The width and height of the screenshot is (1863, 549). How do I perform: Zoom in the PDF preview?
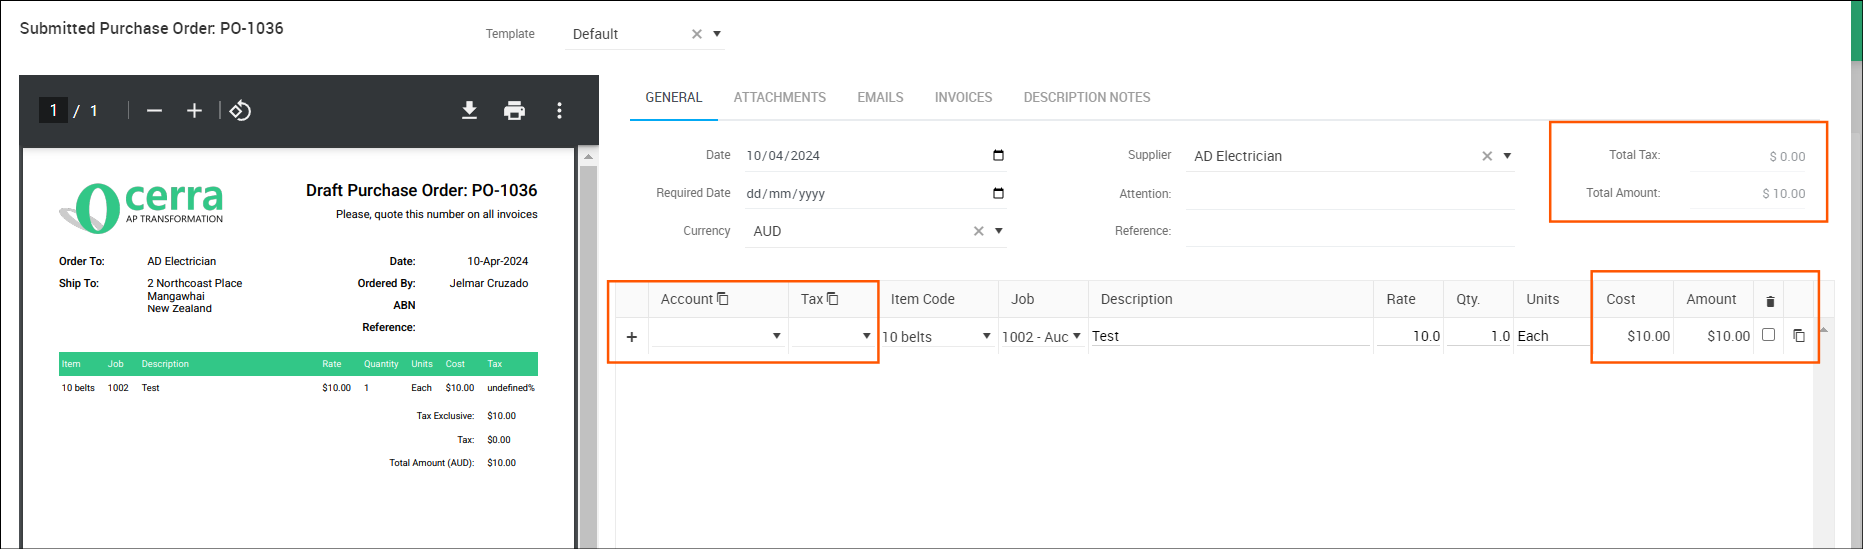point(194,111)
